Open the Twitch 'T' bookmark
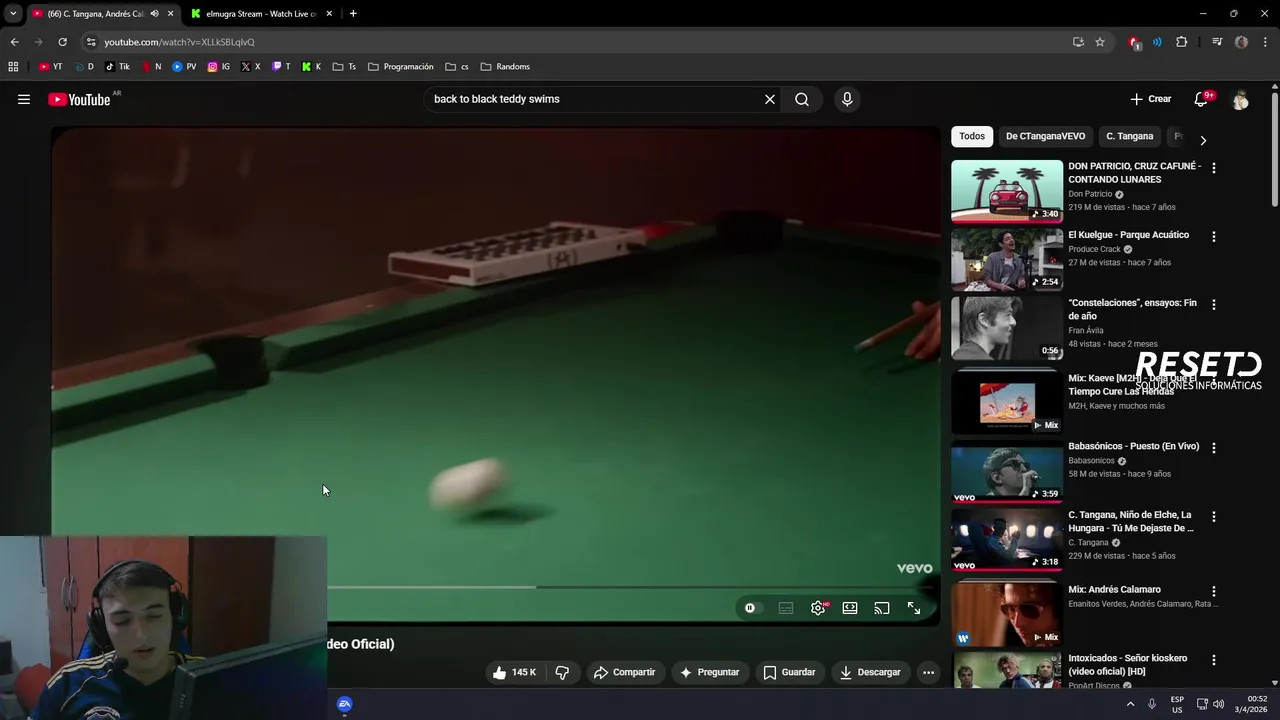This screenshot has width=1280, height=720. pos(282,67)
